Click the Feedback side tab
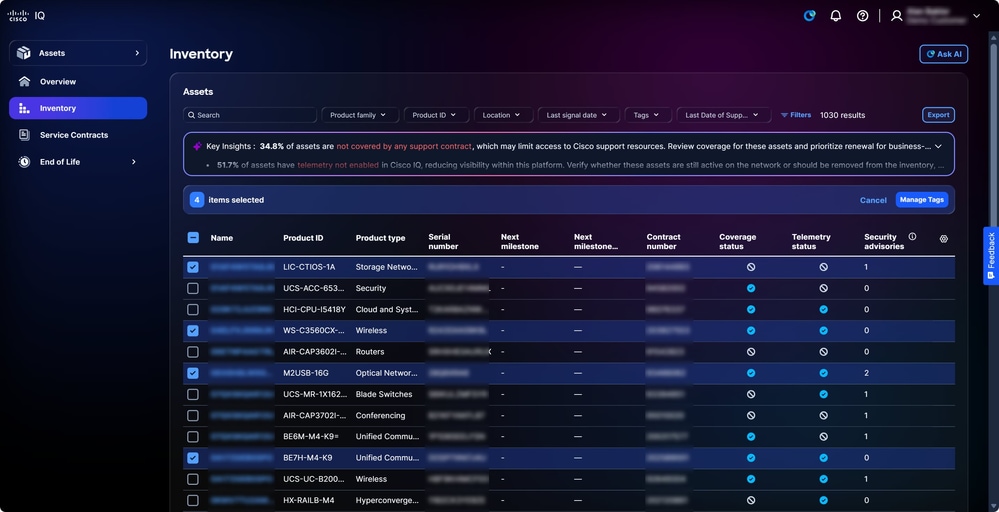 [x=991, y=256]
